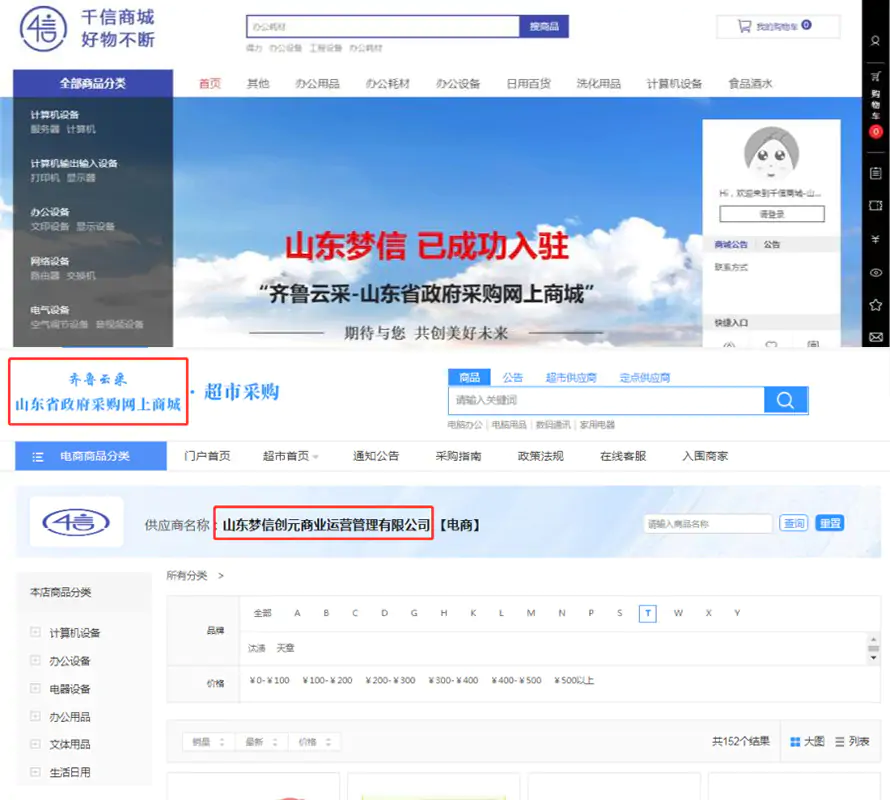Click the 查询 button
Viewport: 890px width, 800px height.
tap(794, 523)
